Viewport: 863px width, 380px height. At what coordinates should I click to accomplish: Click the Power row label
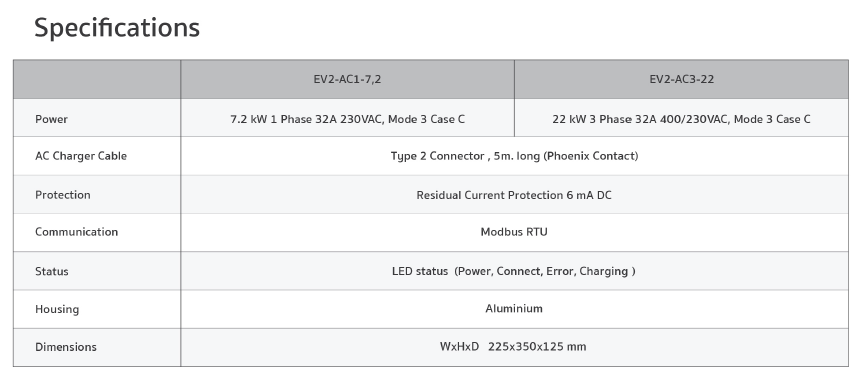[x=51, y=120]
